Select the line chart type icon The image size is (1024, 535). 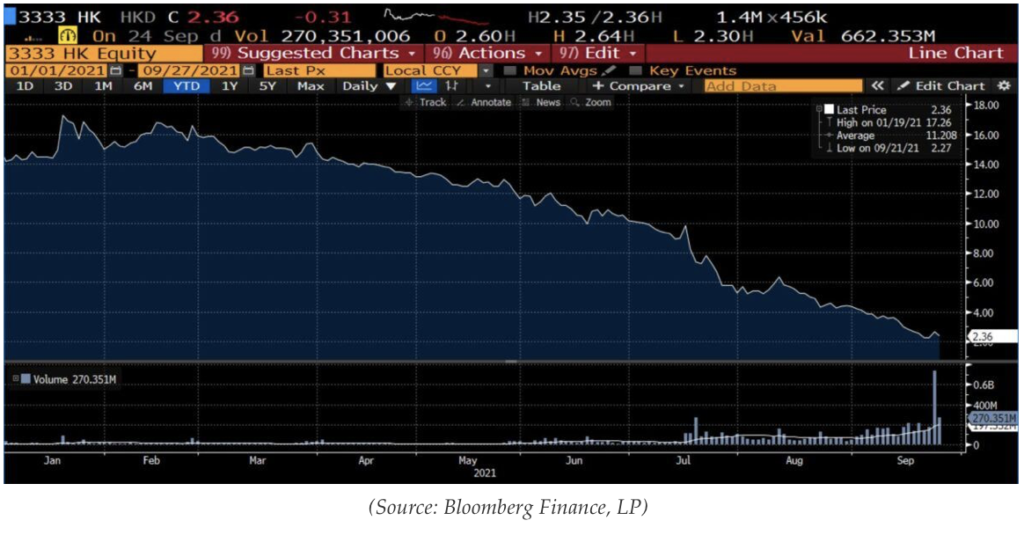424,86
